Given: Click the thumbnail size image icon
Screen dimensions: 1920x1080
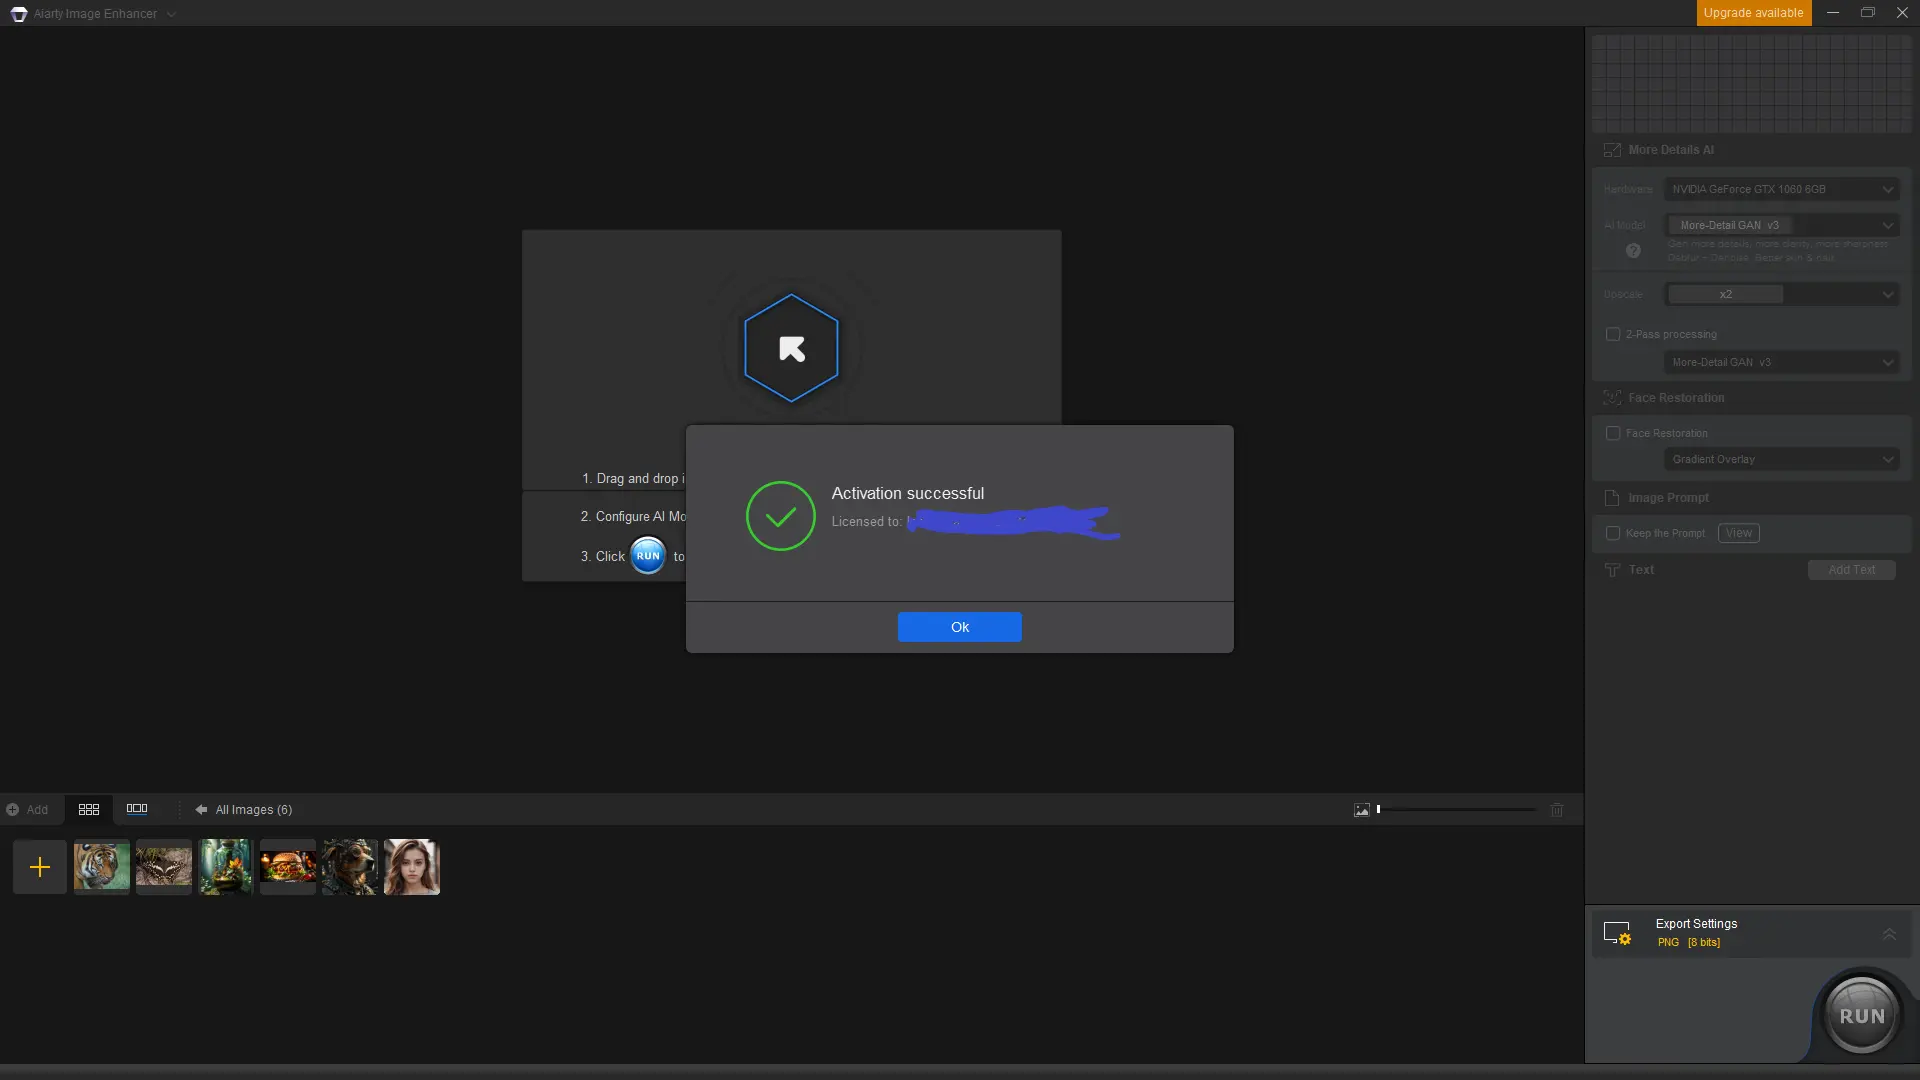Looking at the screenshot, I should [1361, 810].
